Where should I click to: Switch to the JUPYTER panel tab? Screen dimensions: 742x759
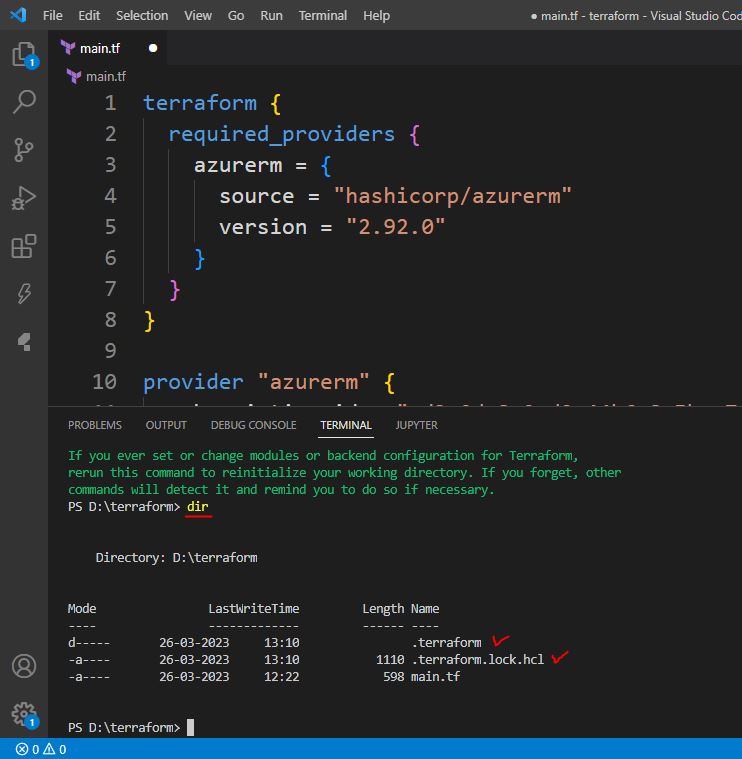(x=416, y=425)
